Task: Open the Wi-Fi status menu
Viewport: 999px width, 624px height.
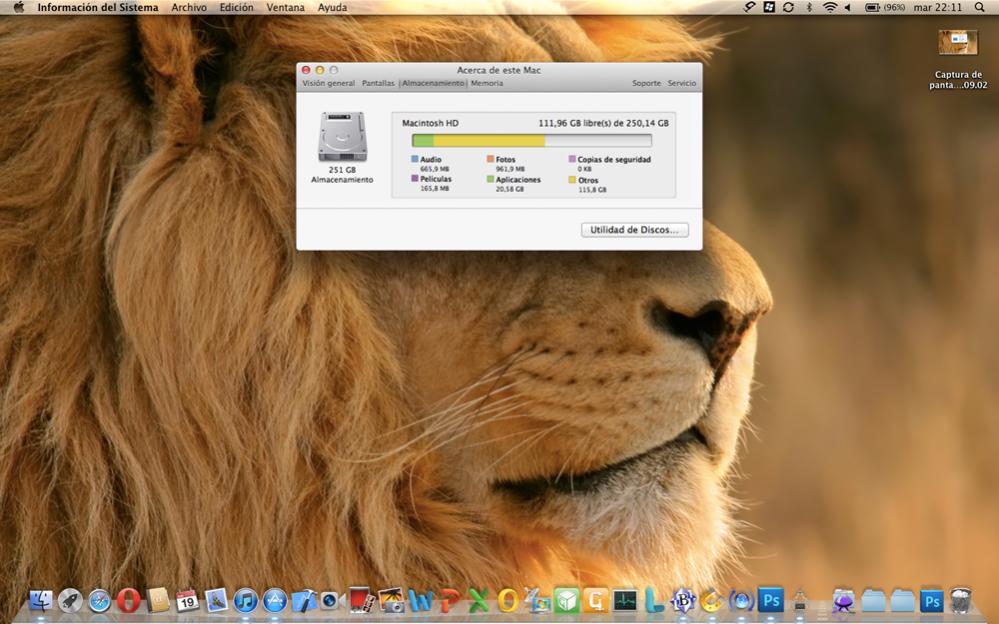Action: 829,7
